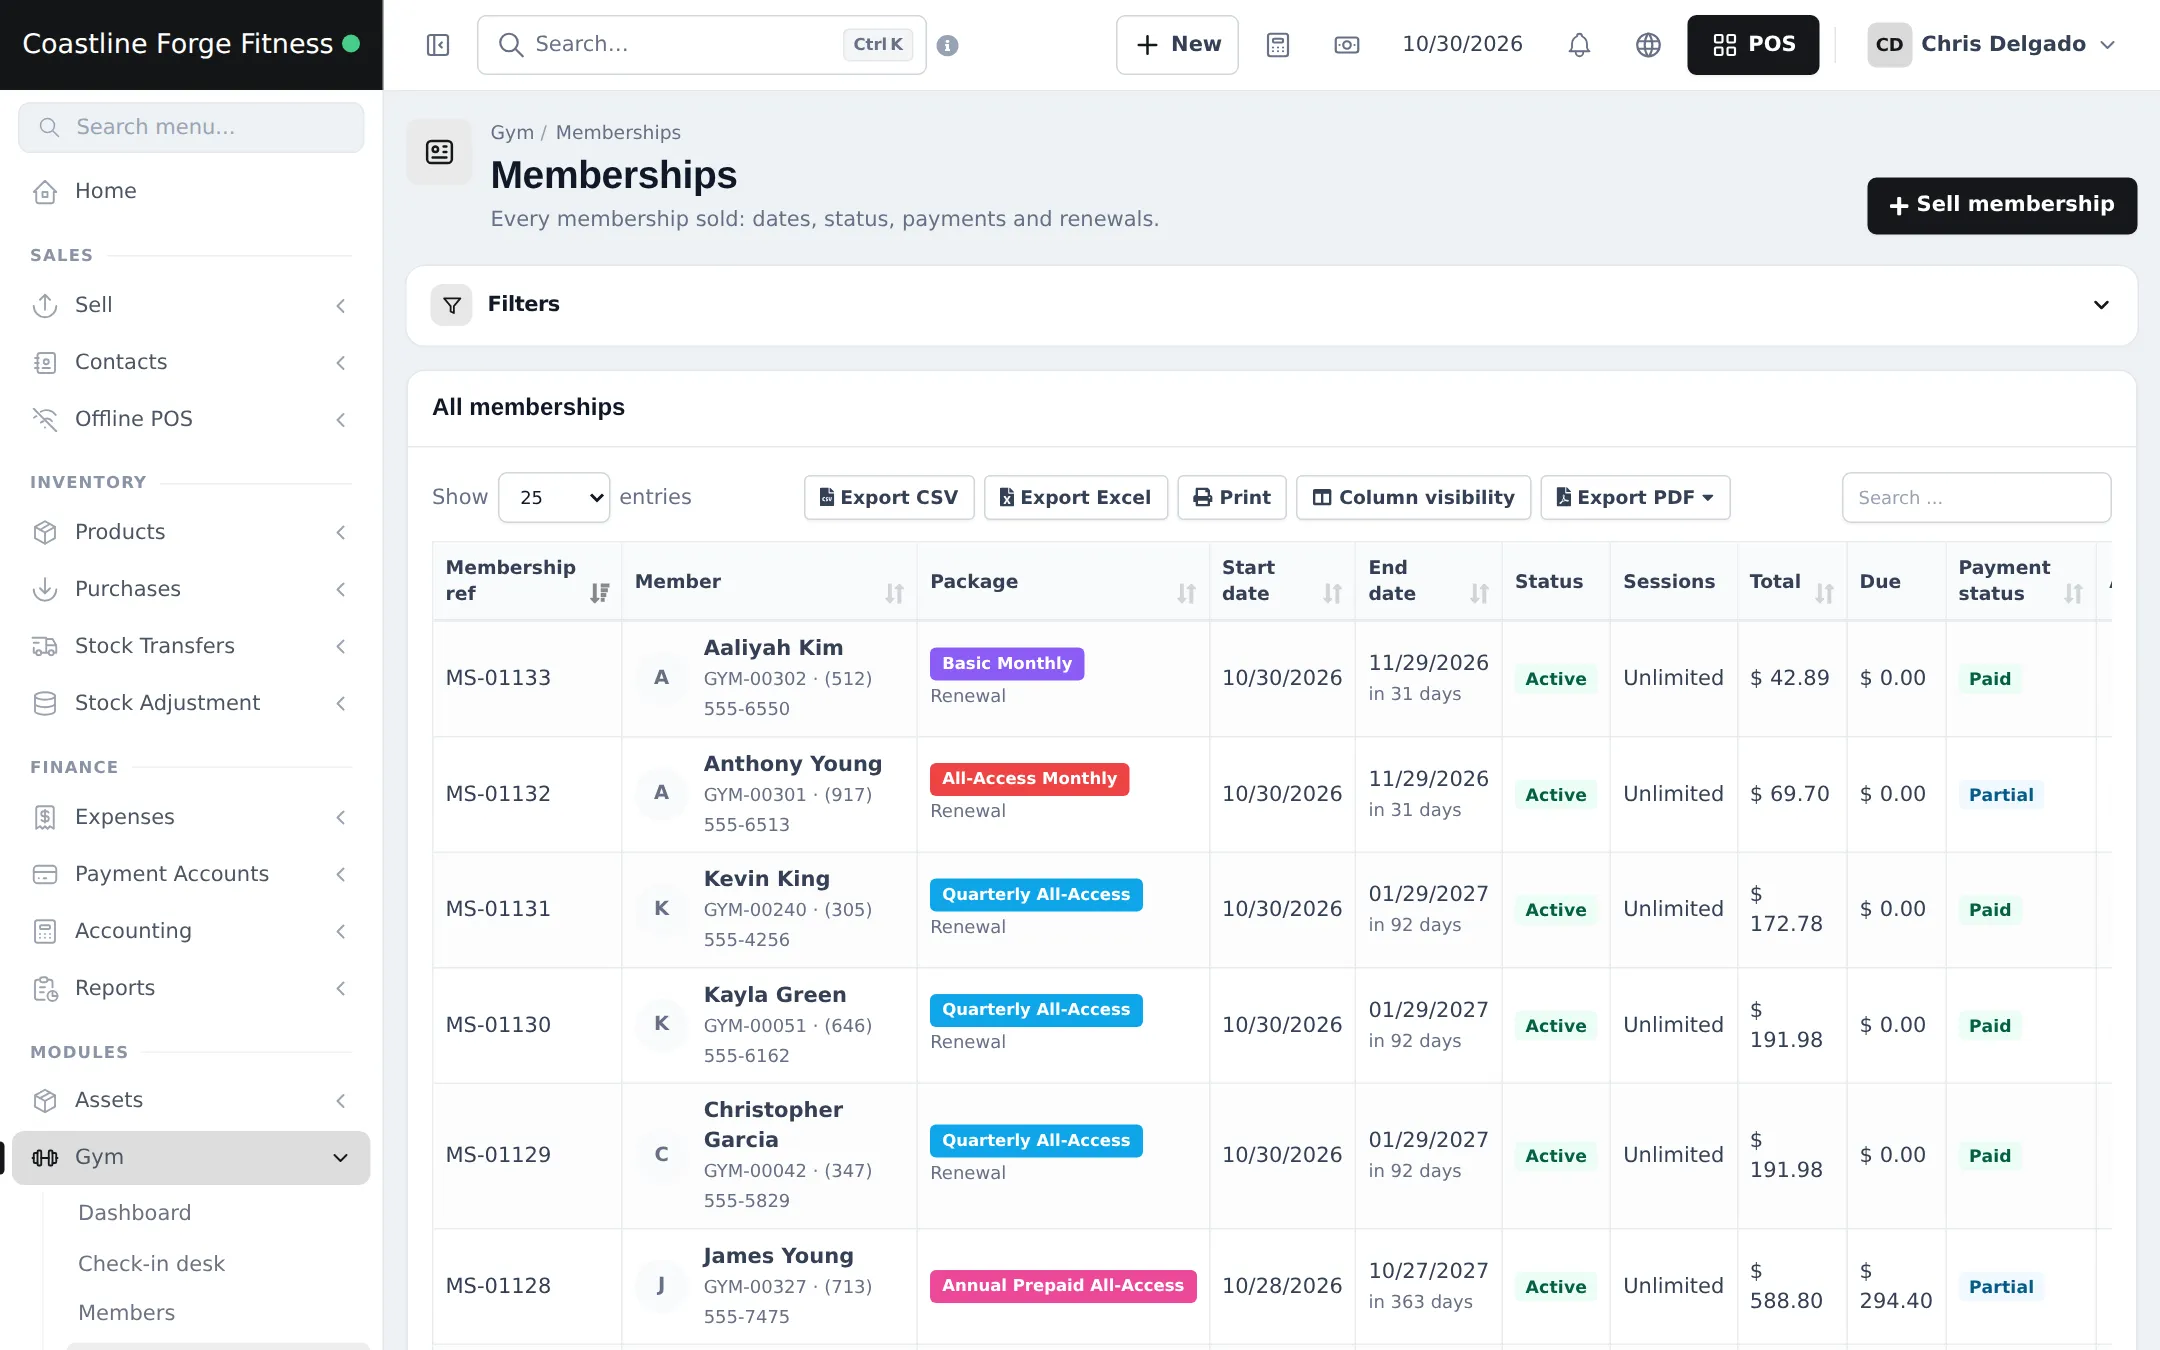Open the language globe icon
This screenshot has width=2160, height=1350.
[1648, 45]
